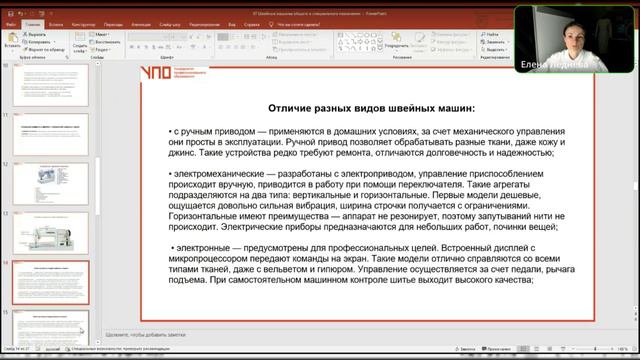Expand the shapes gallery more arrow

pos(380,49)
